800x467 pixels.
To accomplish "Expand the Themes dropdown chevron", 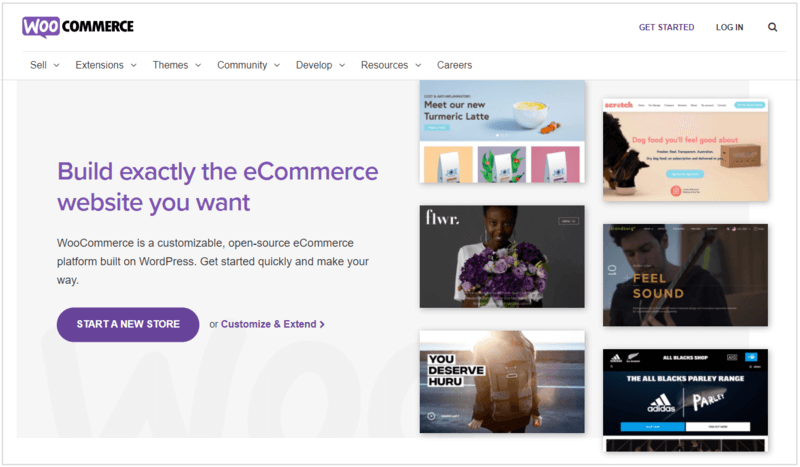I will 198,65.
